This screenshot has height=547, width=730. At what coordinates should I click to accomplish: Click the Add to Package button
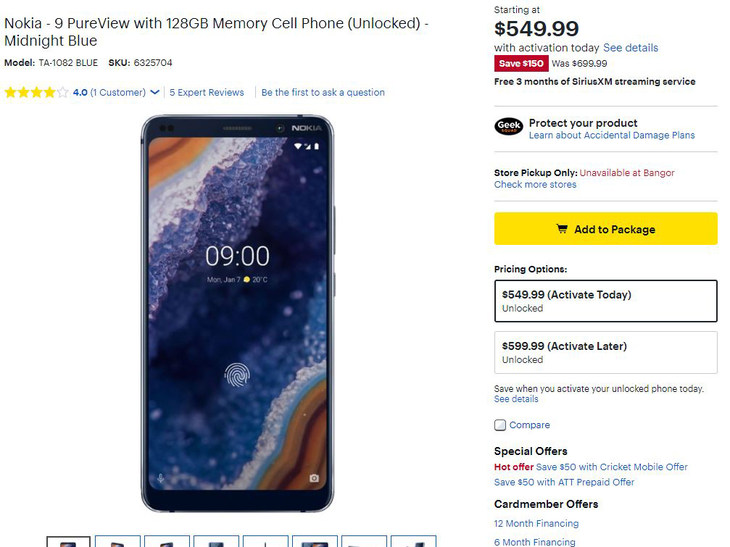click(x=606, y=229)
